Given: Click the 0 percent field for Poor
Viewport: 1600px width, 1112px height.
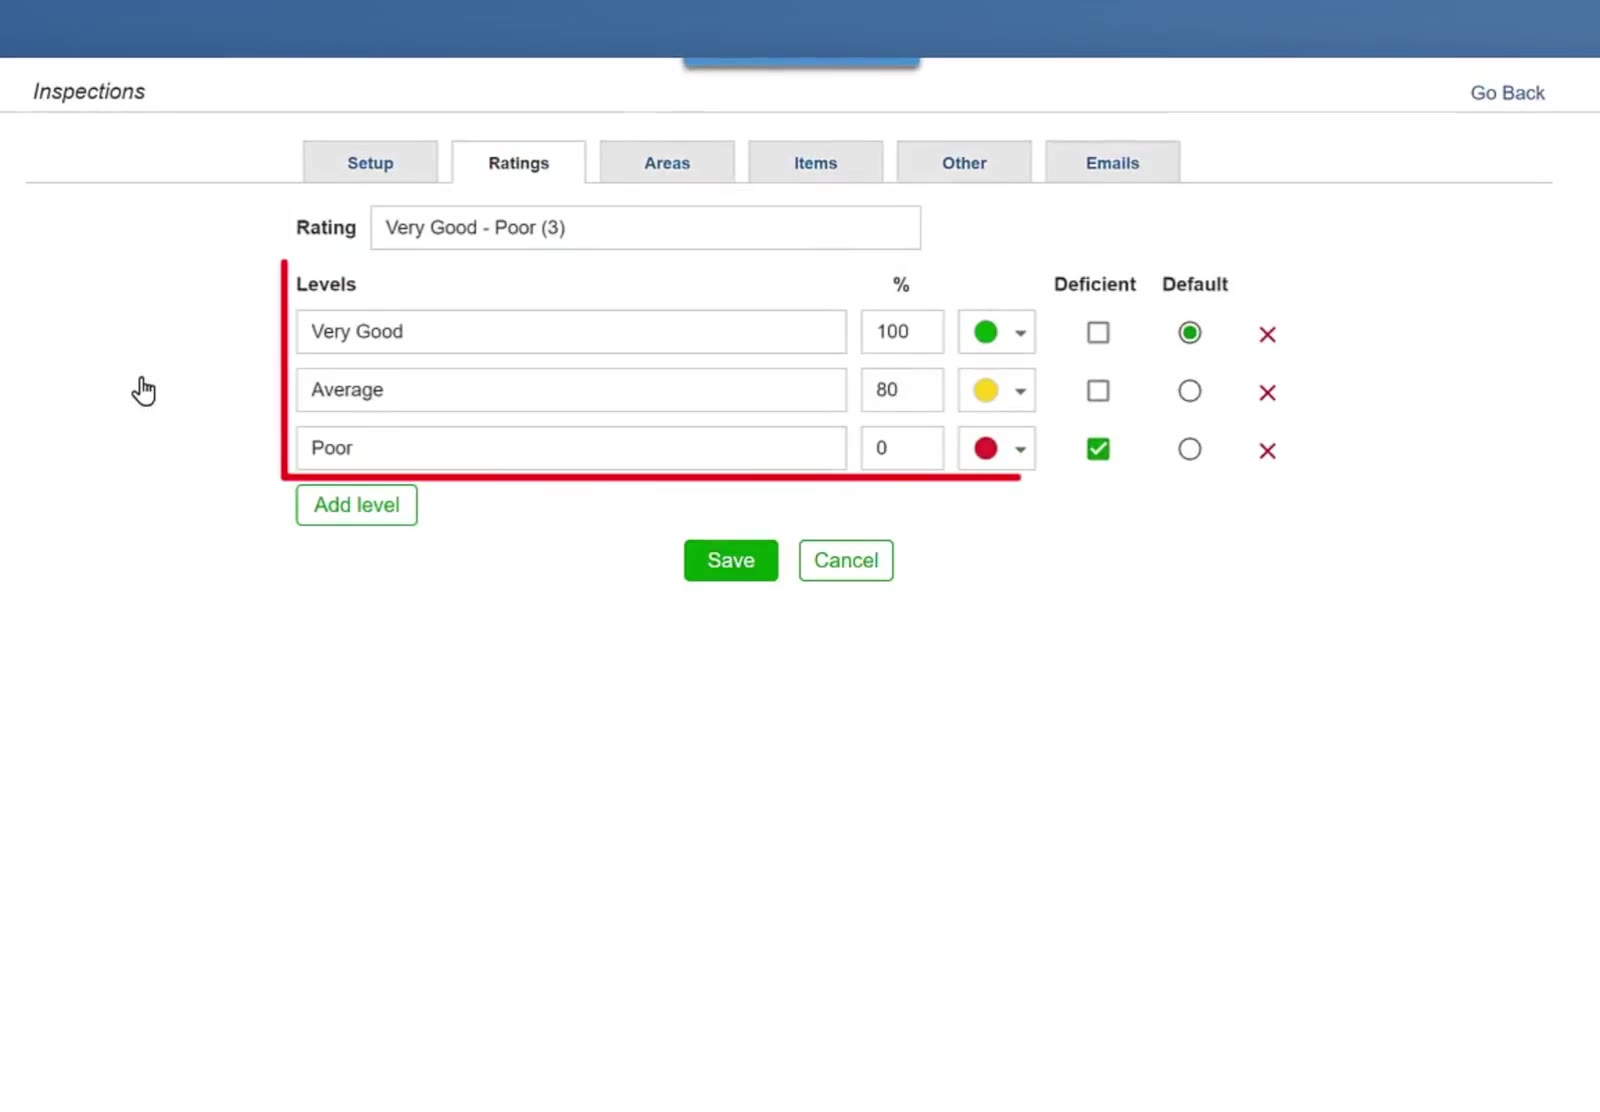Looking at the screenshot, I should pos(902,448).
